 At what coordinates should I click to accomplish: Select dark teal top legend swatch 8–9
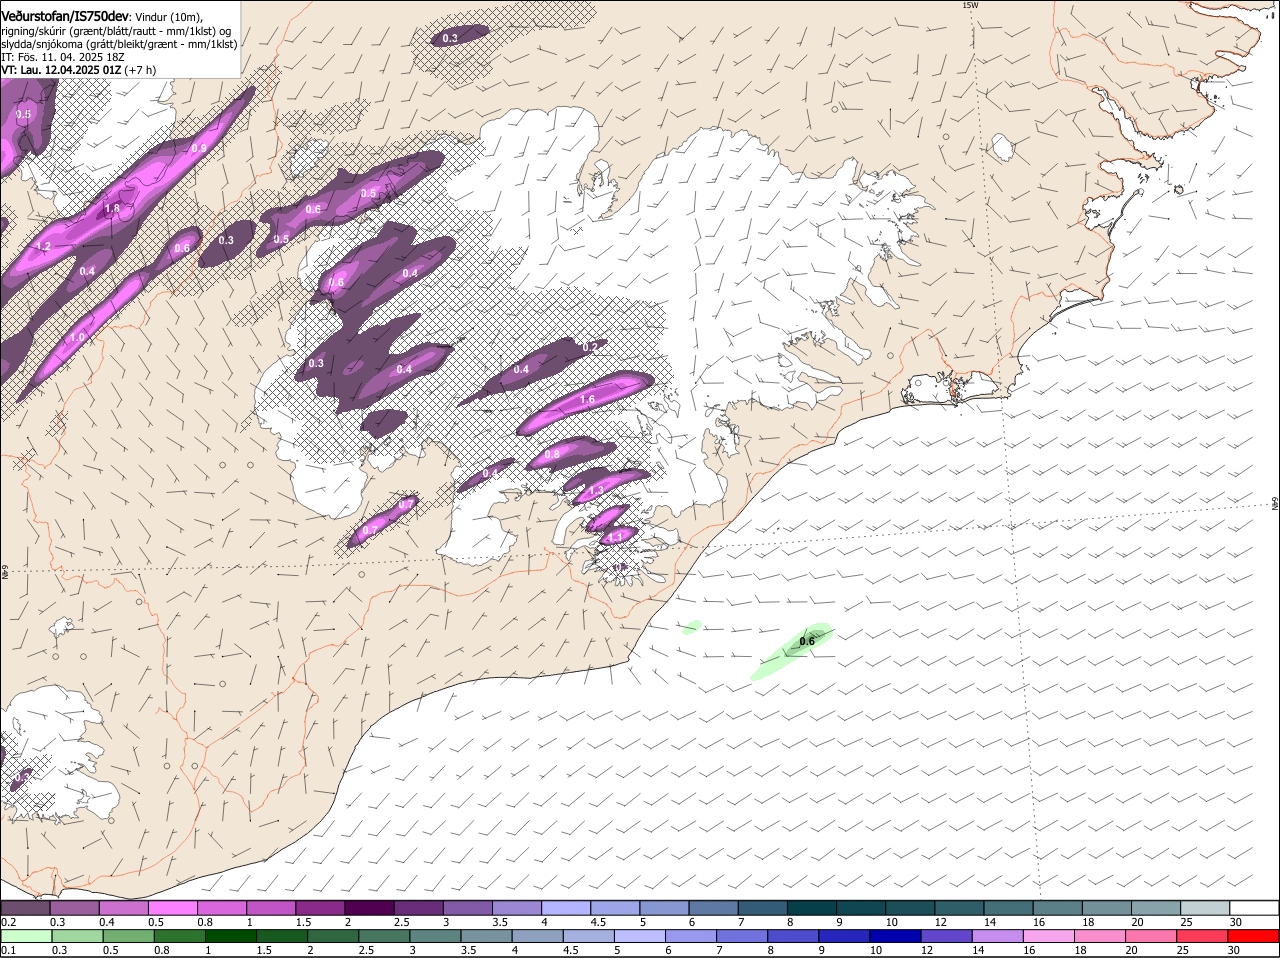pyautogui.click(x=812, y=907)
